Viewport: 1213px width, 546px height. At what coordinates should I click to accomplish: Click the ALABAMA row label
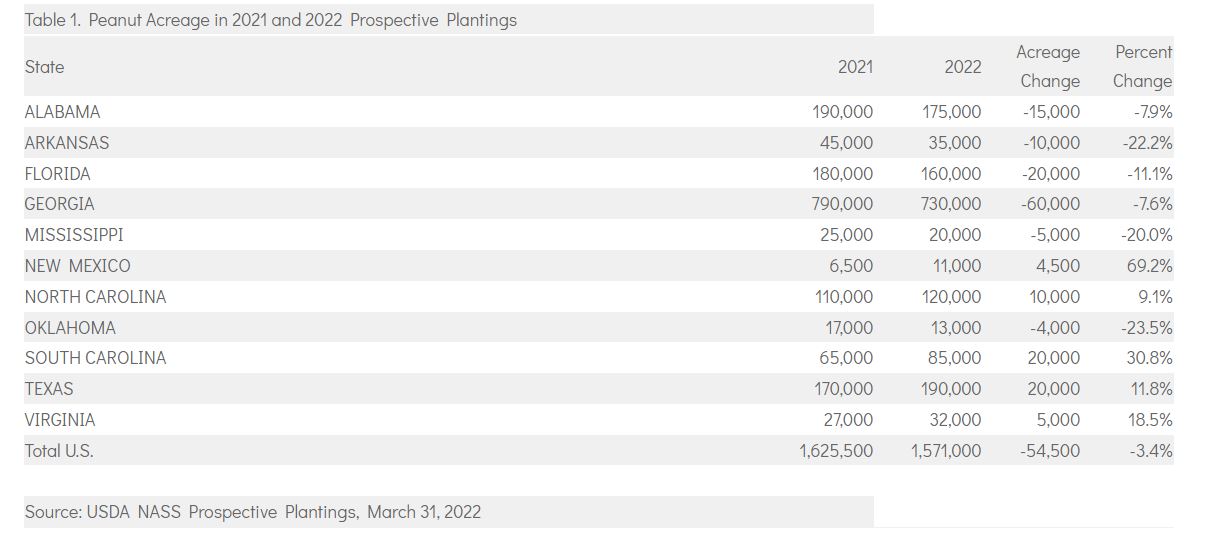(x=63, y=112)
